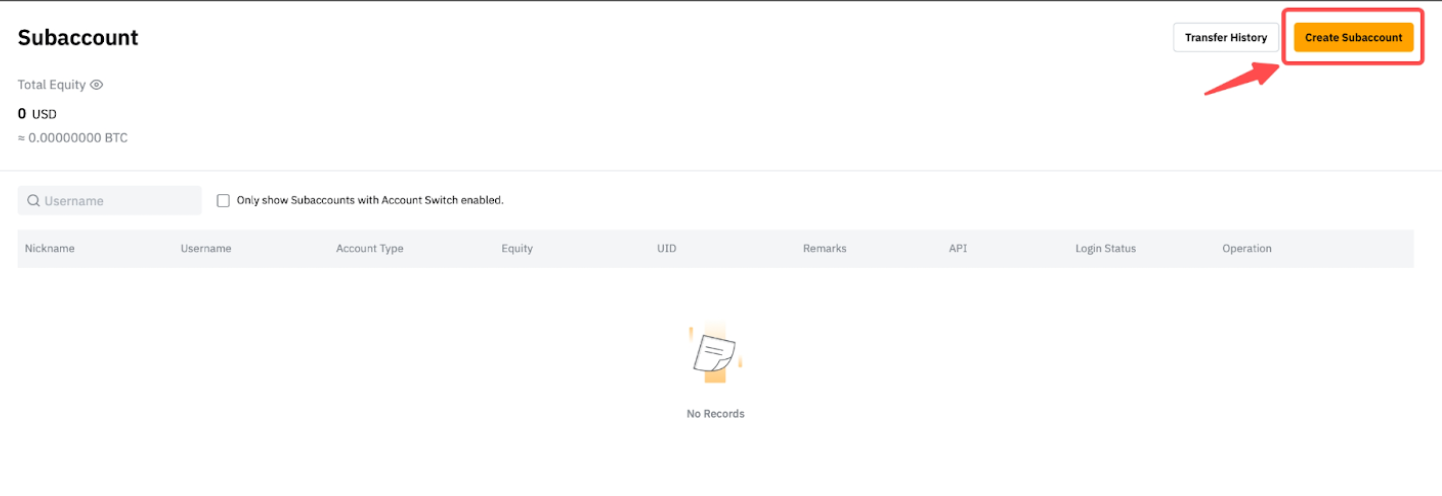Focus the Username search field

(118, 201)
